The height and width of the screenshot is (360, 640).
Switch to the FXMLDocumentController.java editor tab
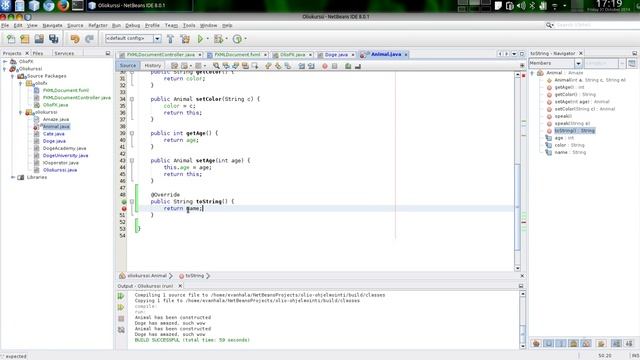coord(160,54)
